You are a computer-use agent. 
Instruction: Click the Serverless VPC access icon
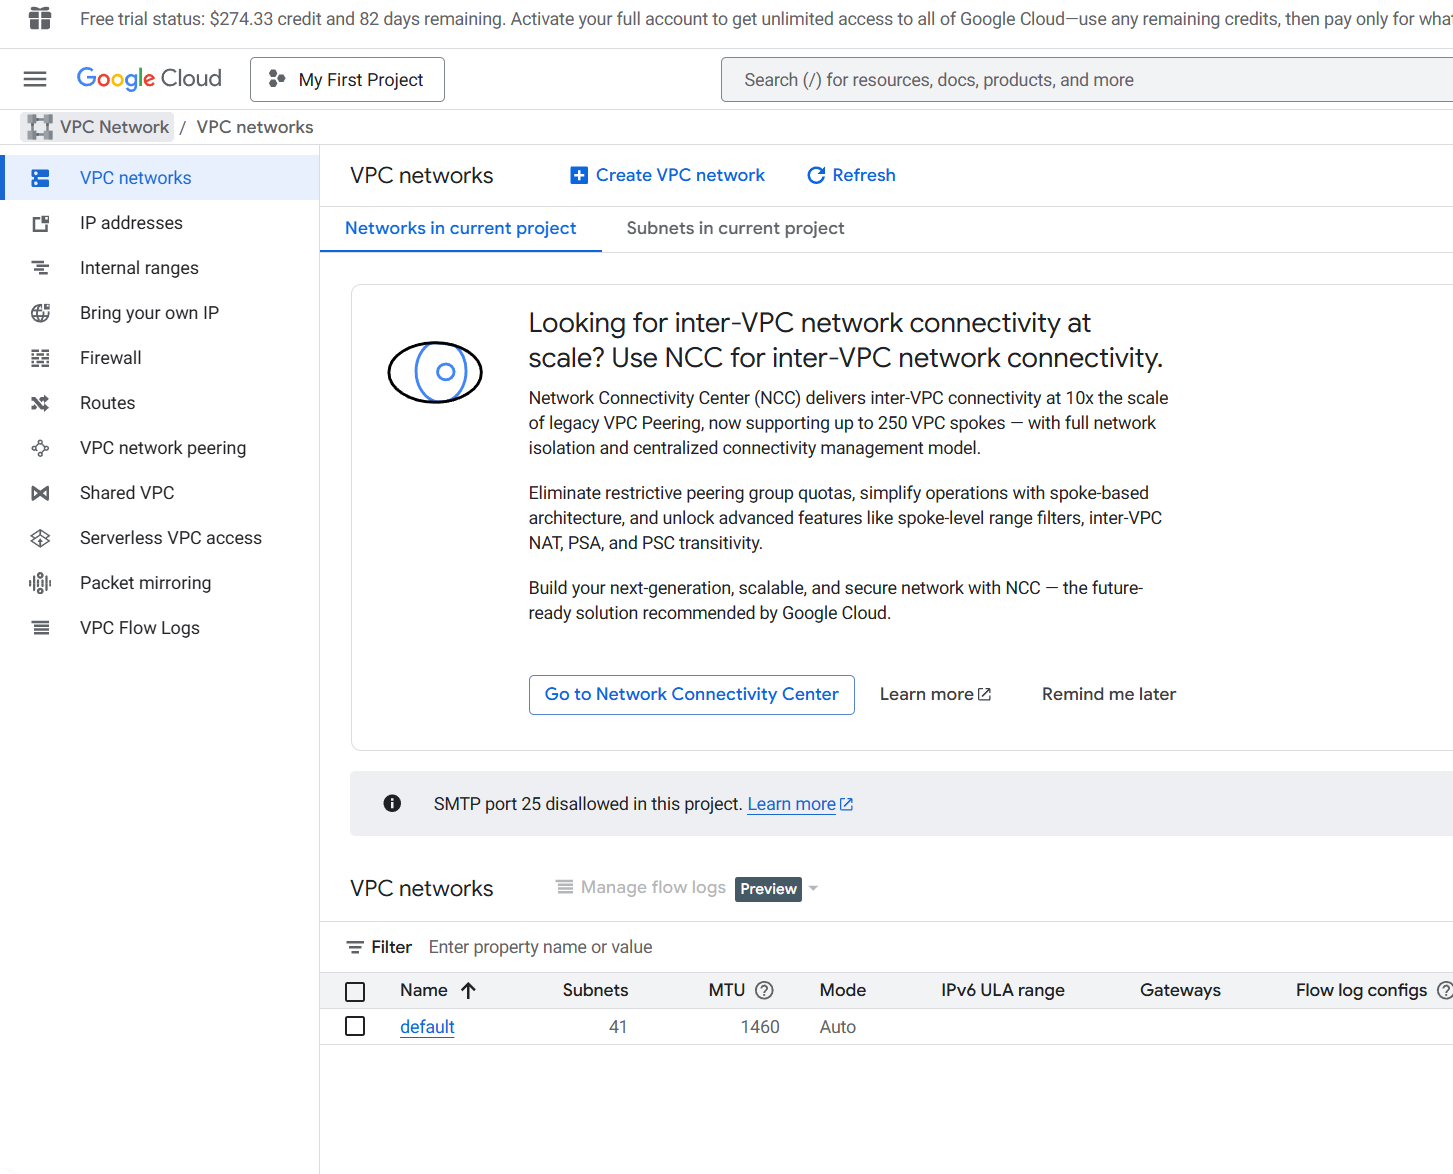click(40, 538)
